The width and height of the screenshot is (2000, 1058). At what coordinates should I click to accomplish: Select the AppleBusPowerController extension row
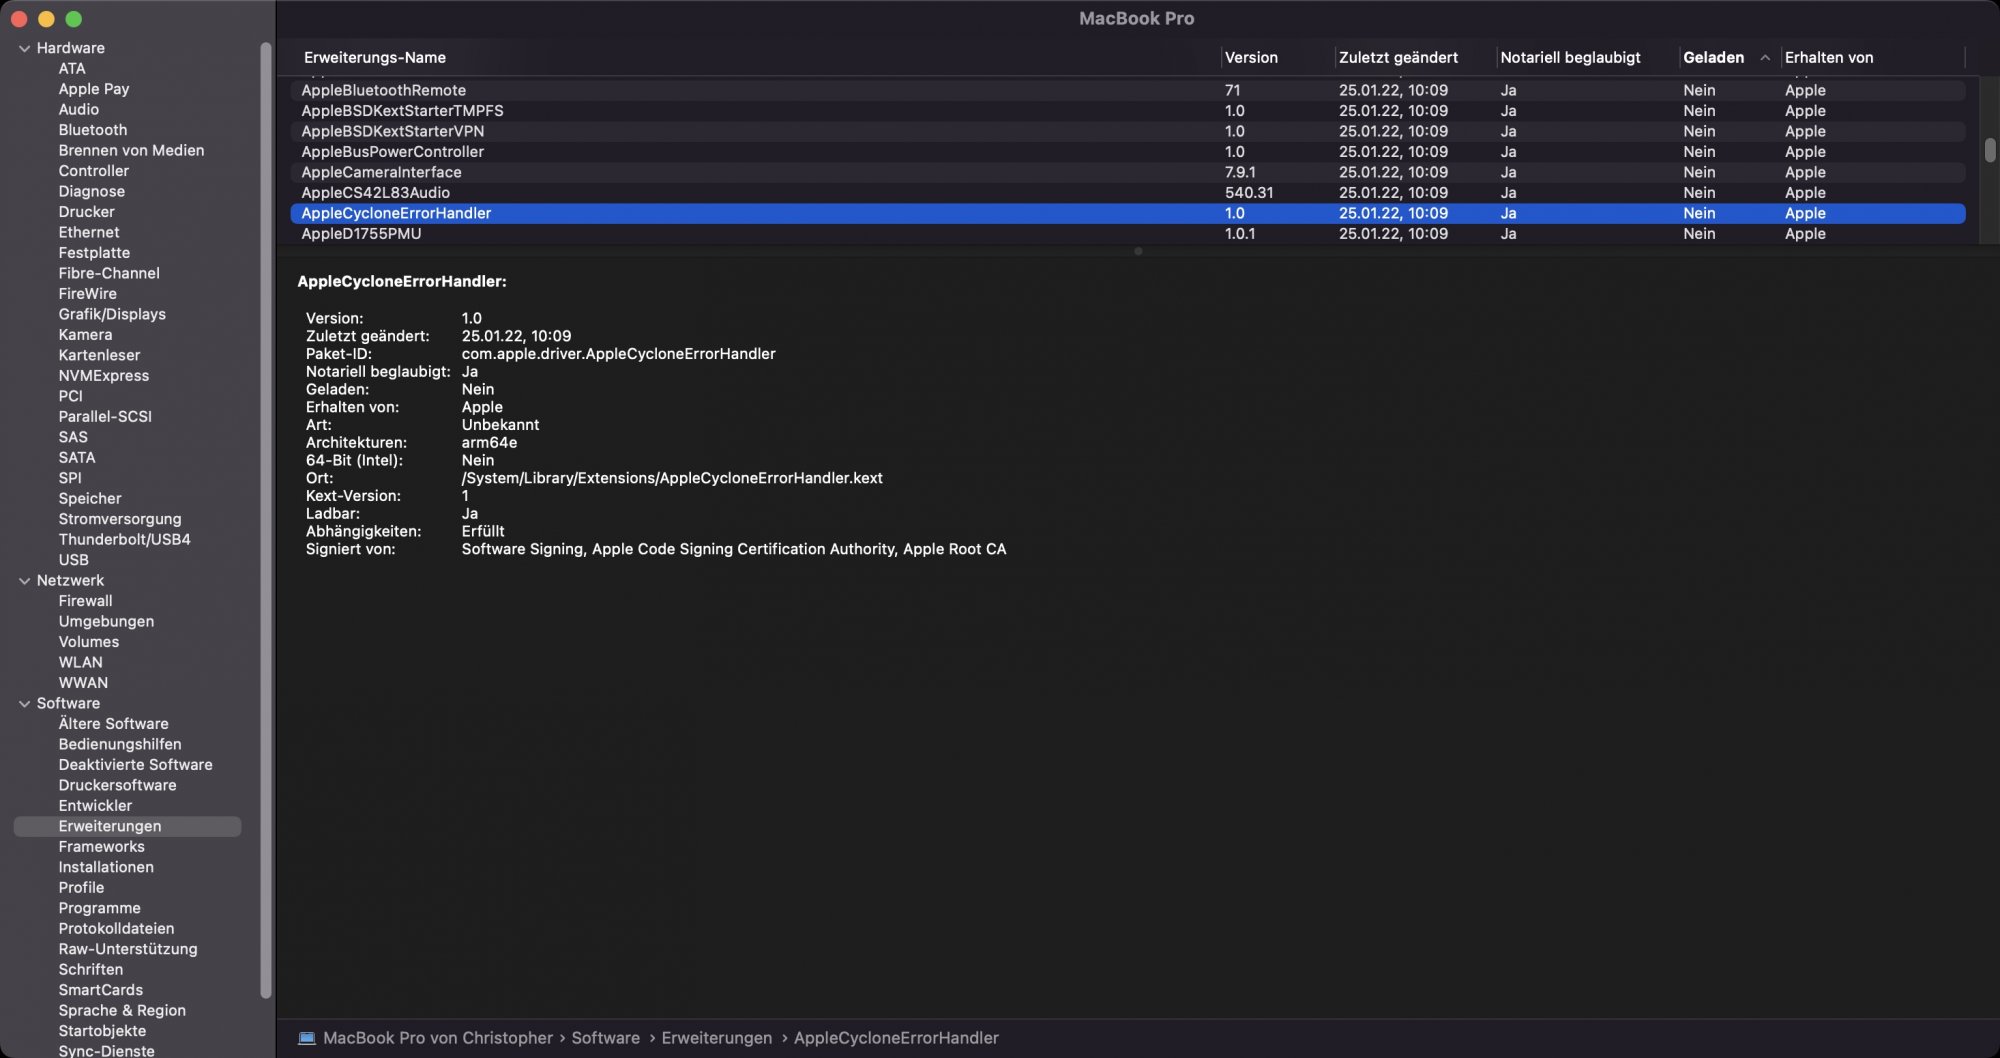(x=1128, y=152)
